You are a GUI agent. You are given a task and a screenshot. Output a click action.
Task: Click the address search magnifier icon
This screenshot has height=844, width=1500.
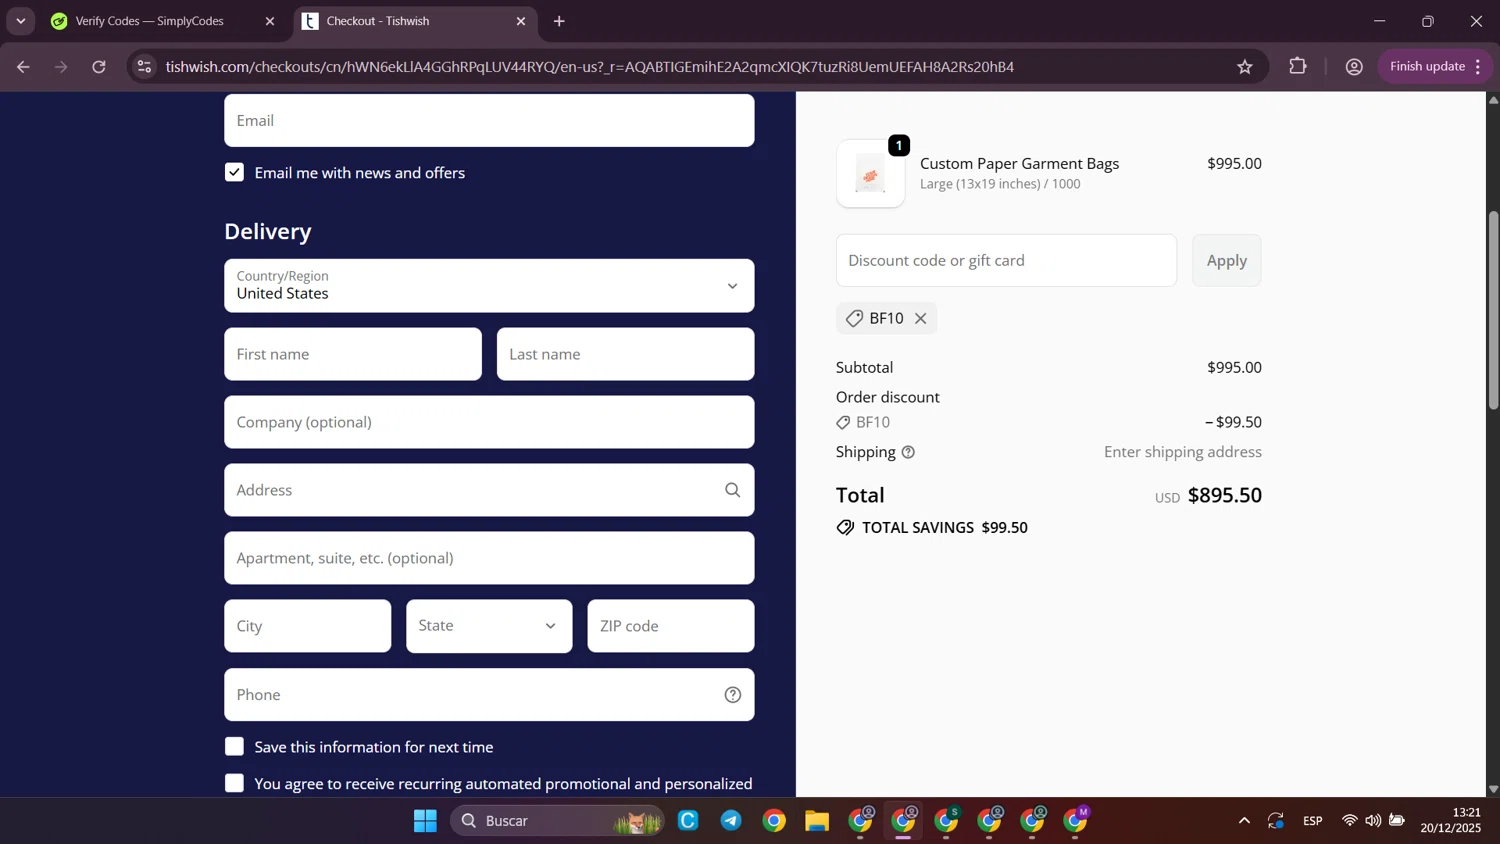coord(733,490)
